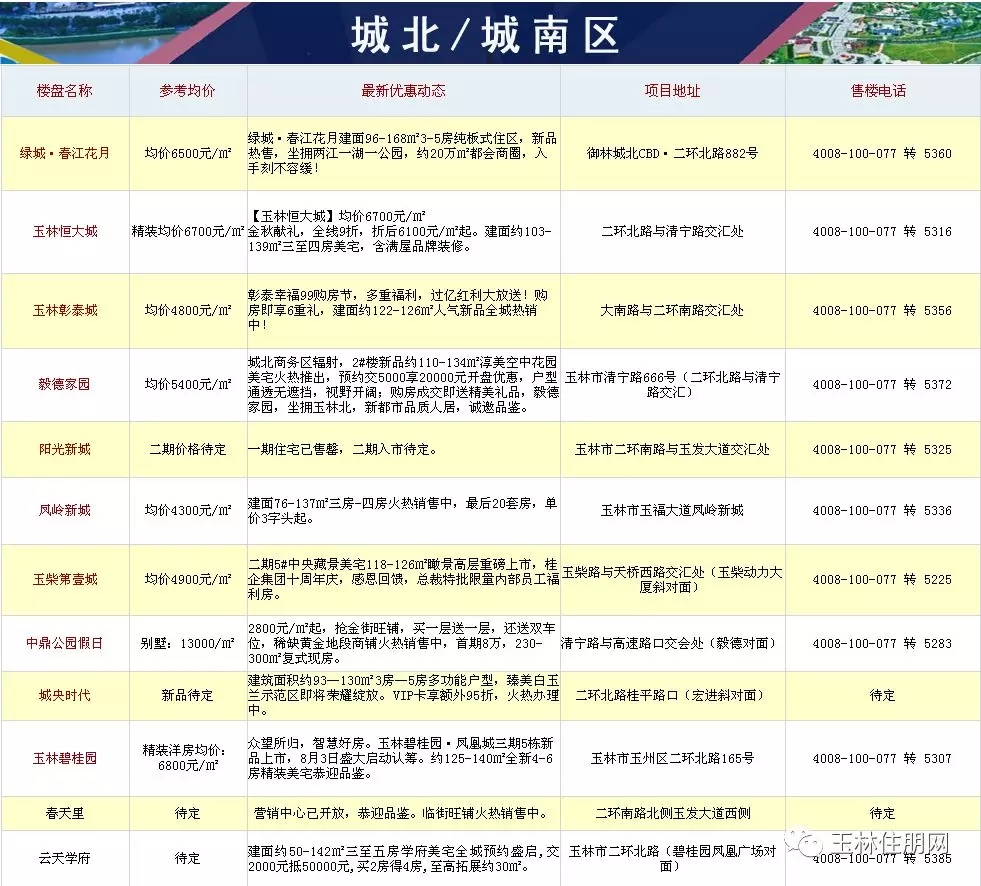Select the 玉林彰泰城 property name
This screenshot has width=981, height=886.
64,310
